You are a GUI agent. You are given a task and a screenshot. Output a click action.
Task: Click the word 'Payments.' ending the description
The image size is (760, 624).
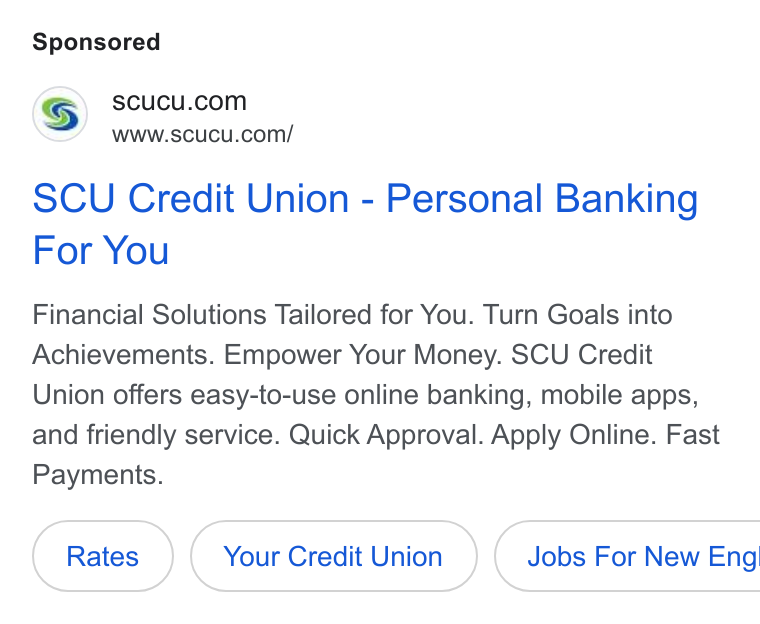pos(98,475)
